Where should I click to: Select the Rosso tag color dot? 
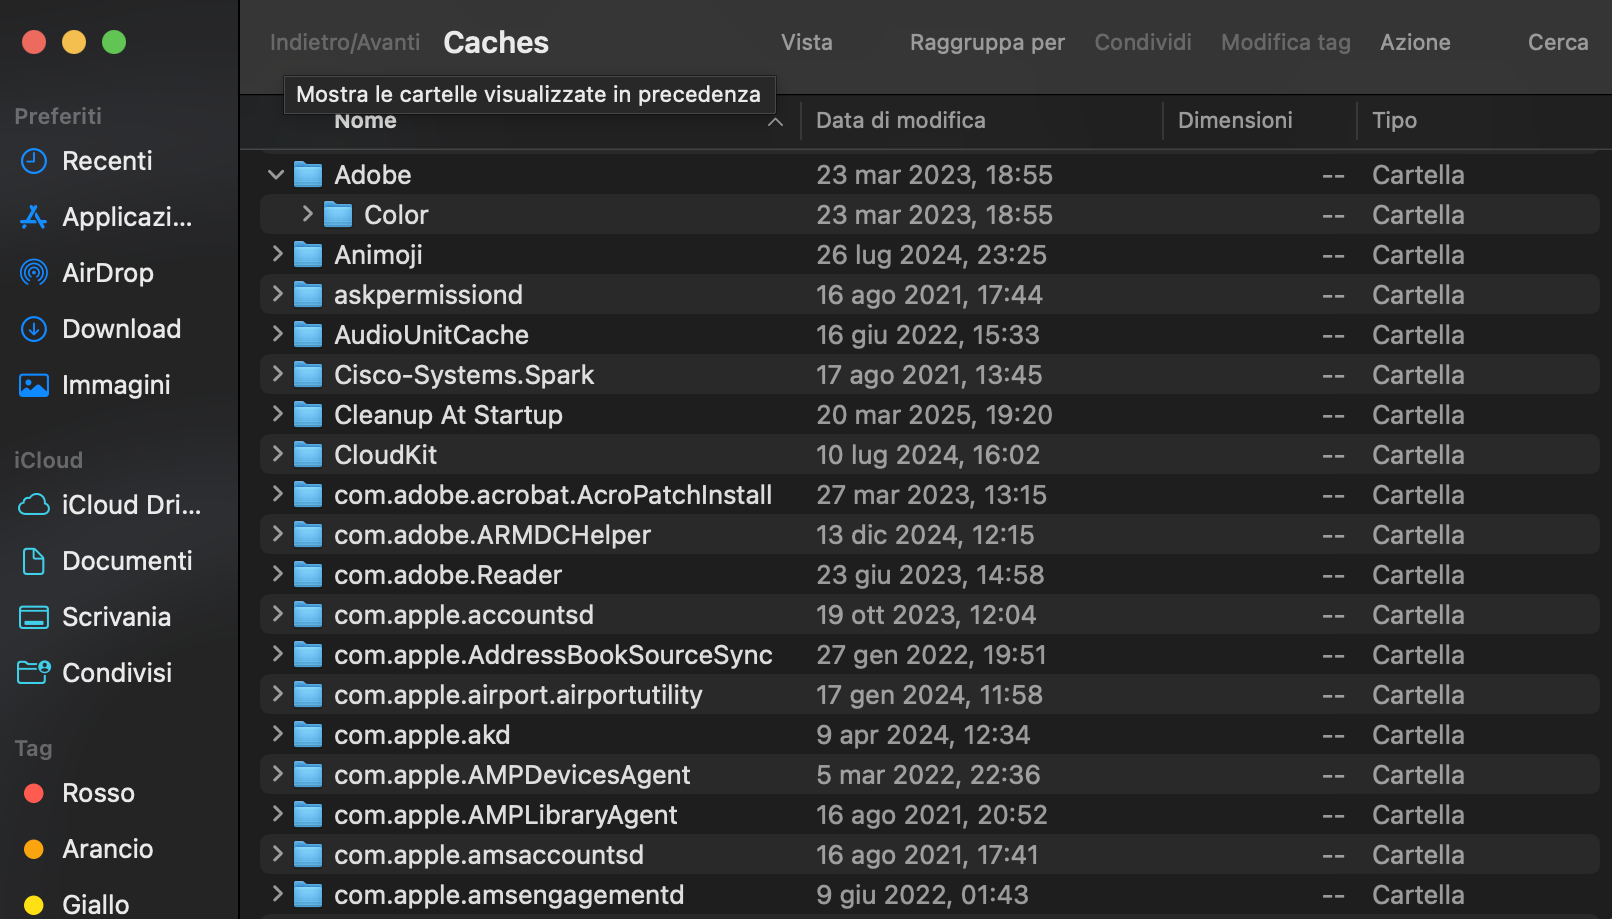(33, 793)
